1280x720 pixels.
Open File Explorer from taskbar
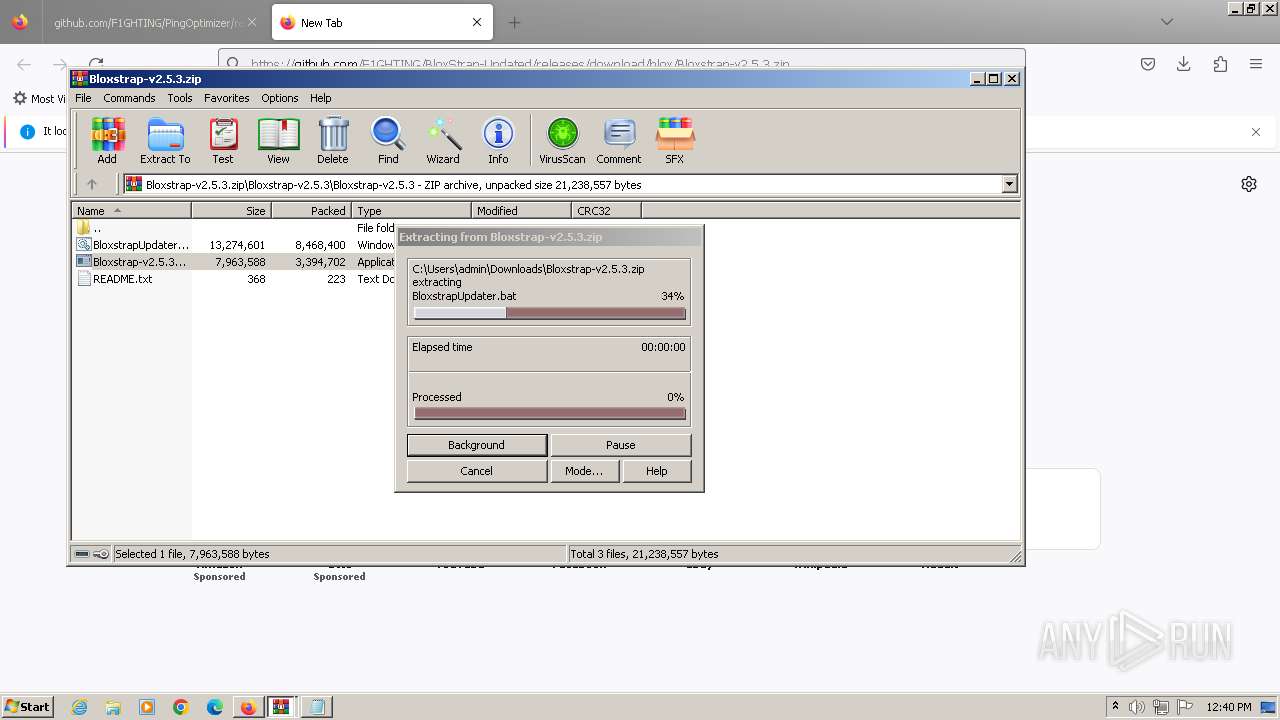pyautogui.click(x=113, y=707)
